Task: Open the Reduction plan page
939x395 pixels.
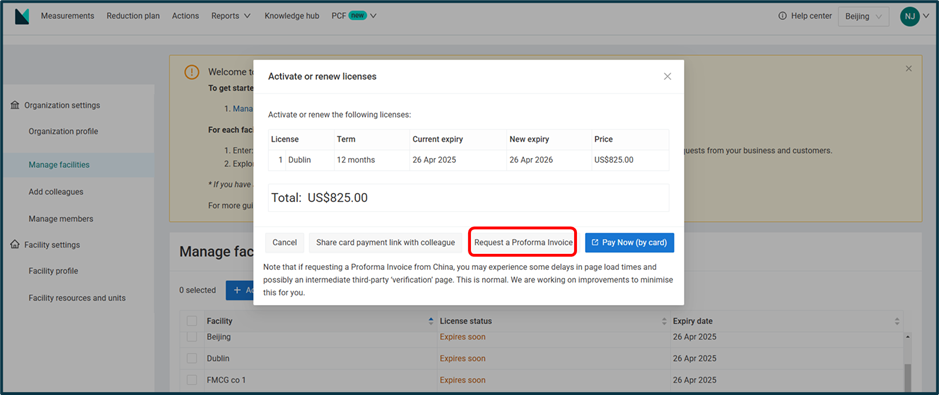Action: (133, 16)
